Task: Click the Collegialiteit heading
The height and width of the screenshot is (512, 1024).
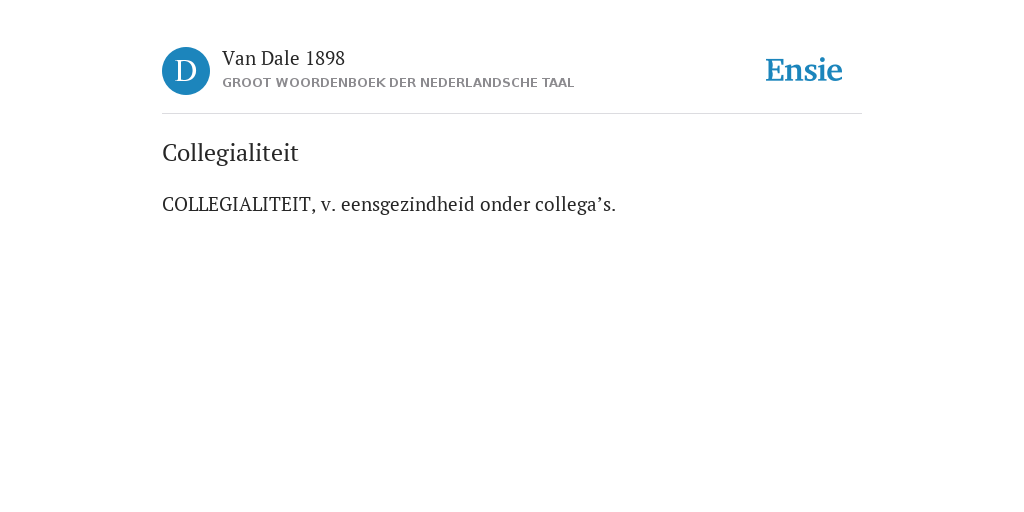Action: tap(230, 153)
